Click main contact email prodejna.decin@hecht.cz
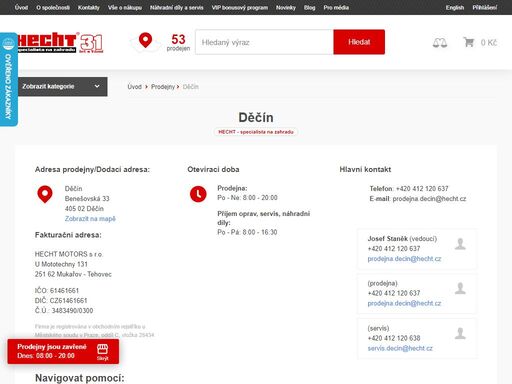The height and width of the screenshot is (384, 512). [429, 199]
